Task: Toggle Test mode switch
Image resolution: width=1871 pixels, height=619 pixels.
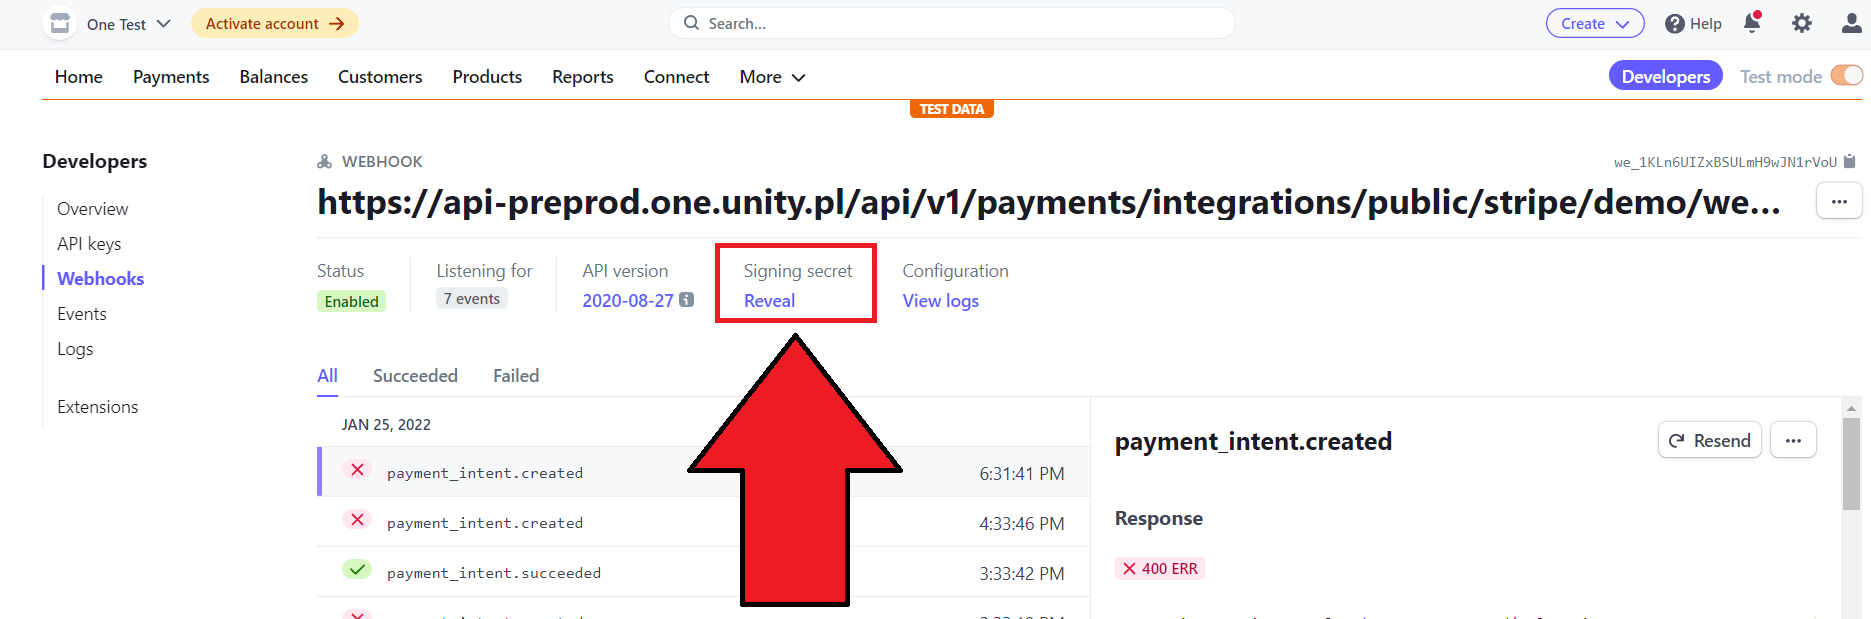Action: click(1847, 76)
